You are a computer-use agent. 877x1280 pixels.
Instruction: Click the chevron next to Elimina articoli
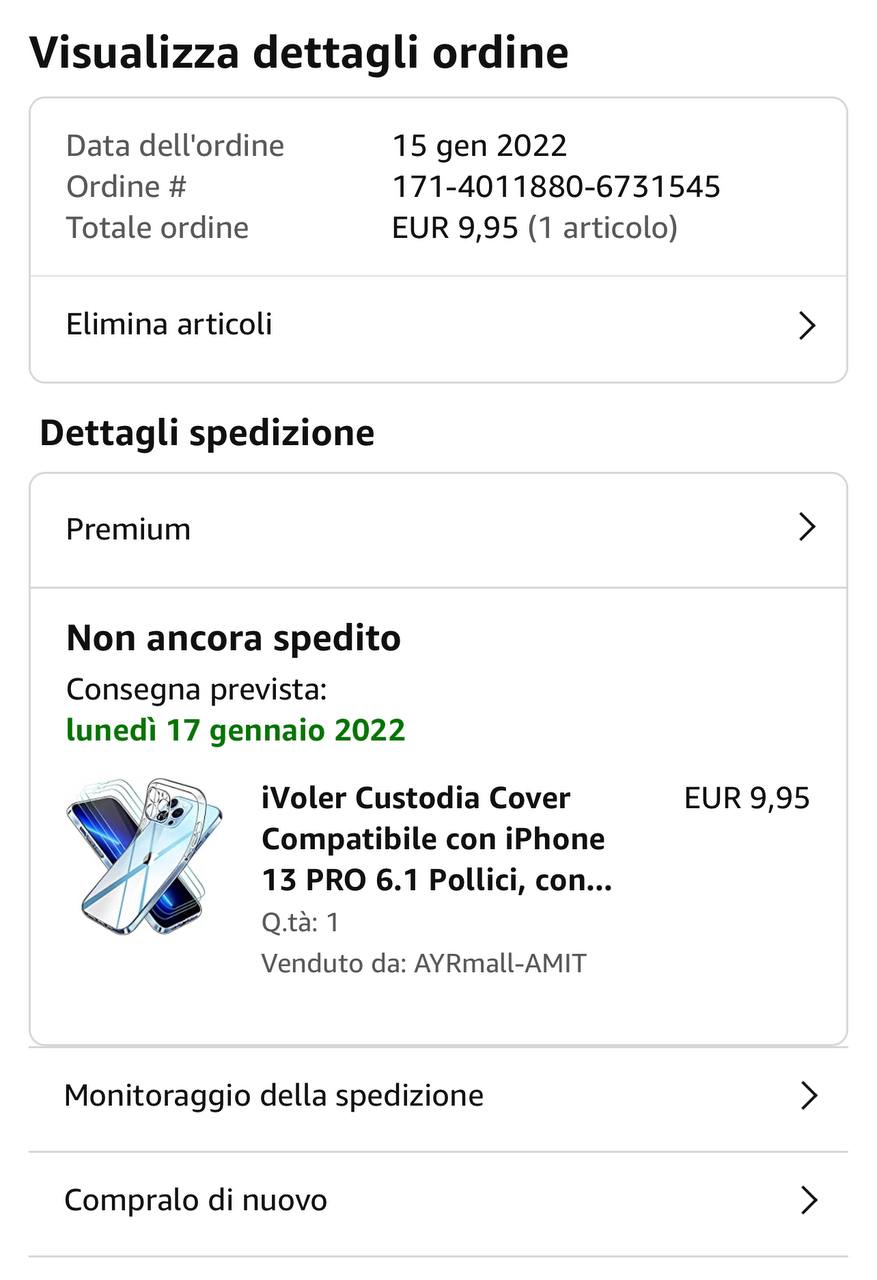pos(808,326)
